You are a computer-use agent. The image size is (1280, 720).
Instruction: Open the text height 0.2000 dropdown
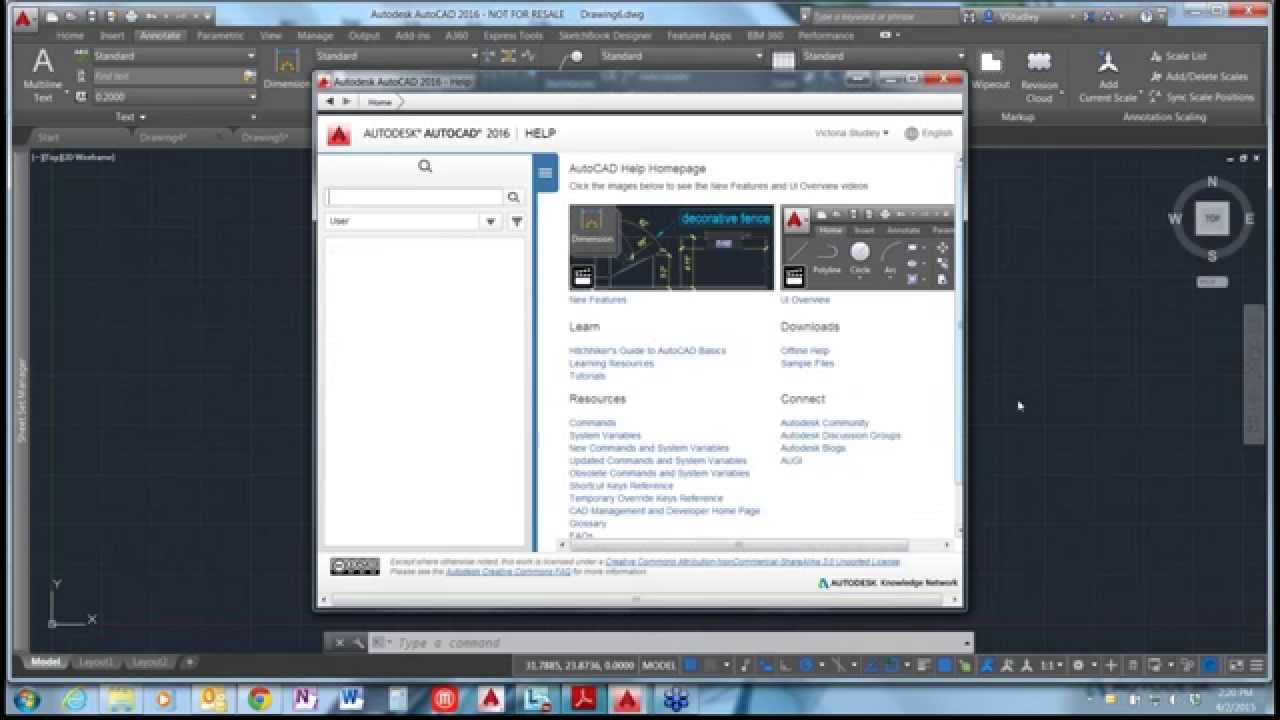250,97
